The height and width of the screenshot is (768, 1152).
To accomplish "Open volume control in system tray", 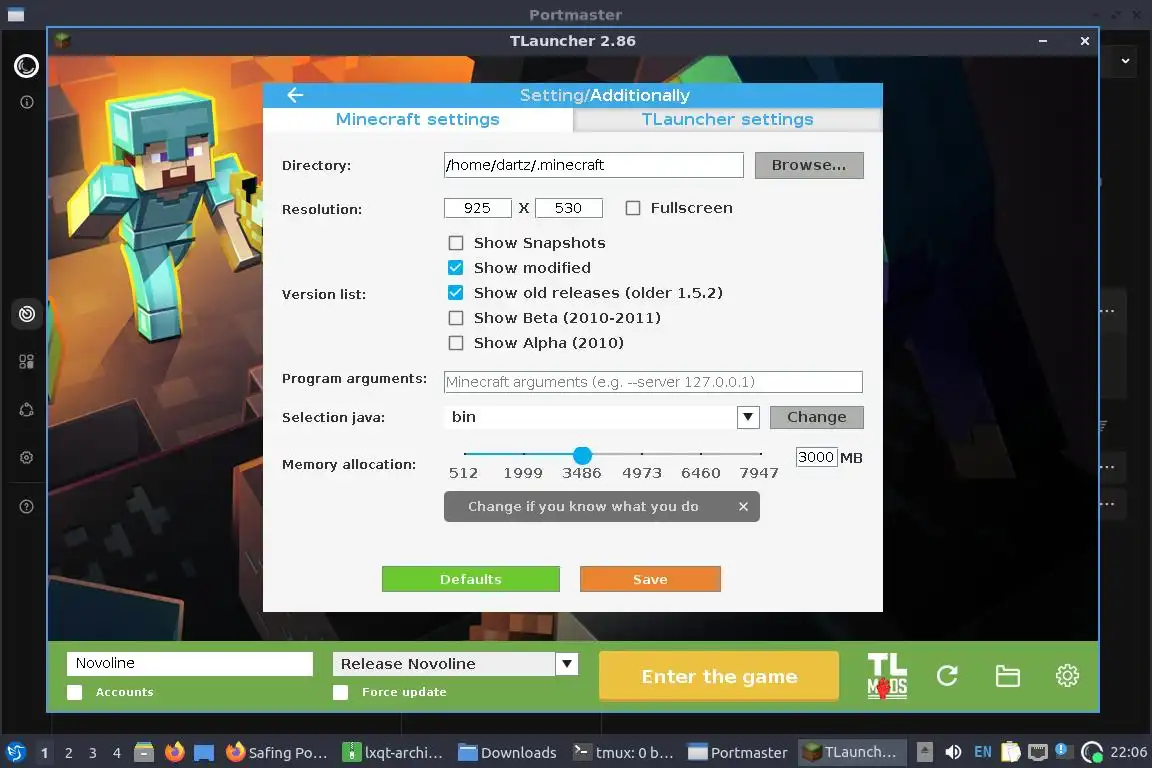I will click(x=953, y=752).
